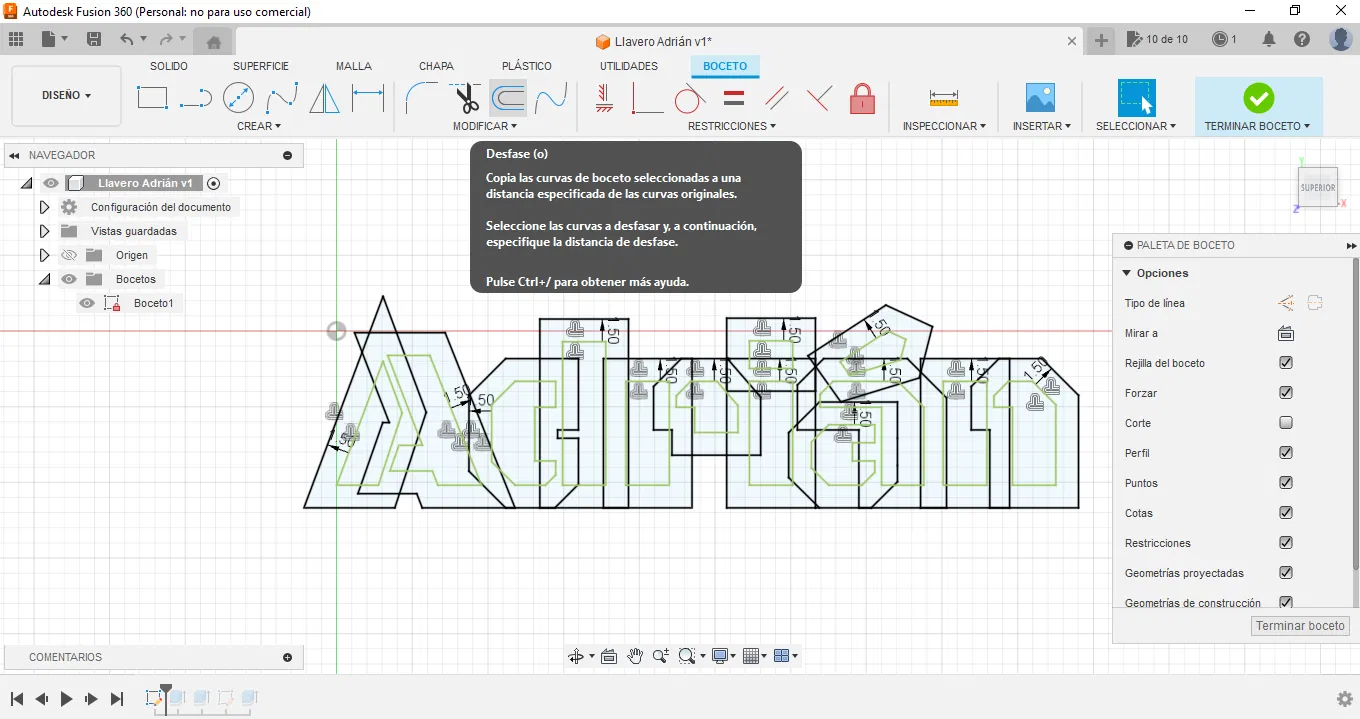Switch to the UTILIDADES tab

coord(628,66)
